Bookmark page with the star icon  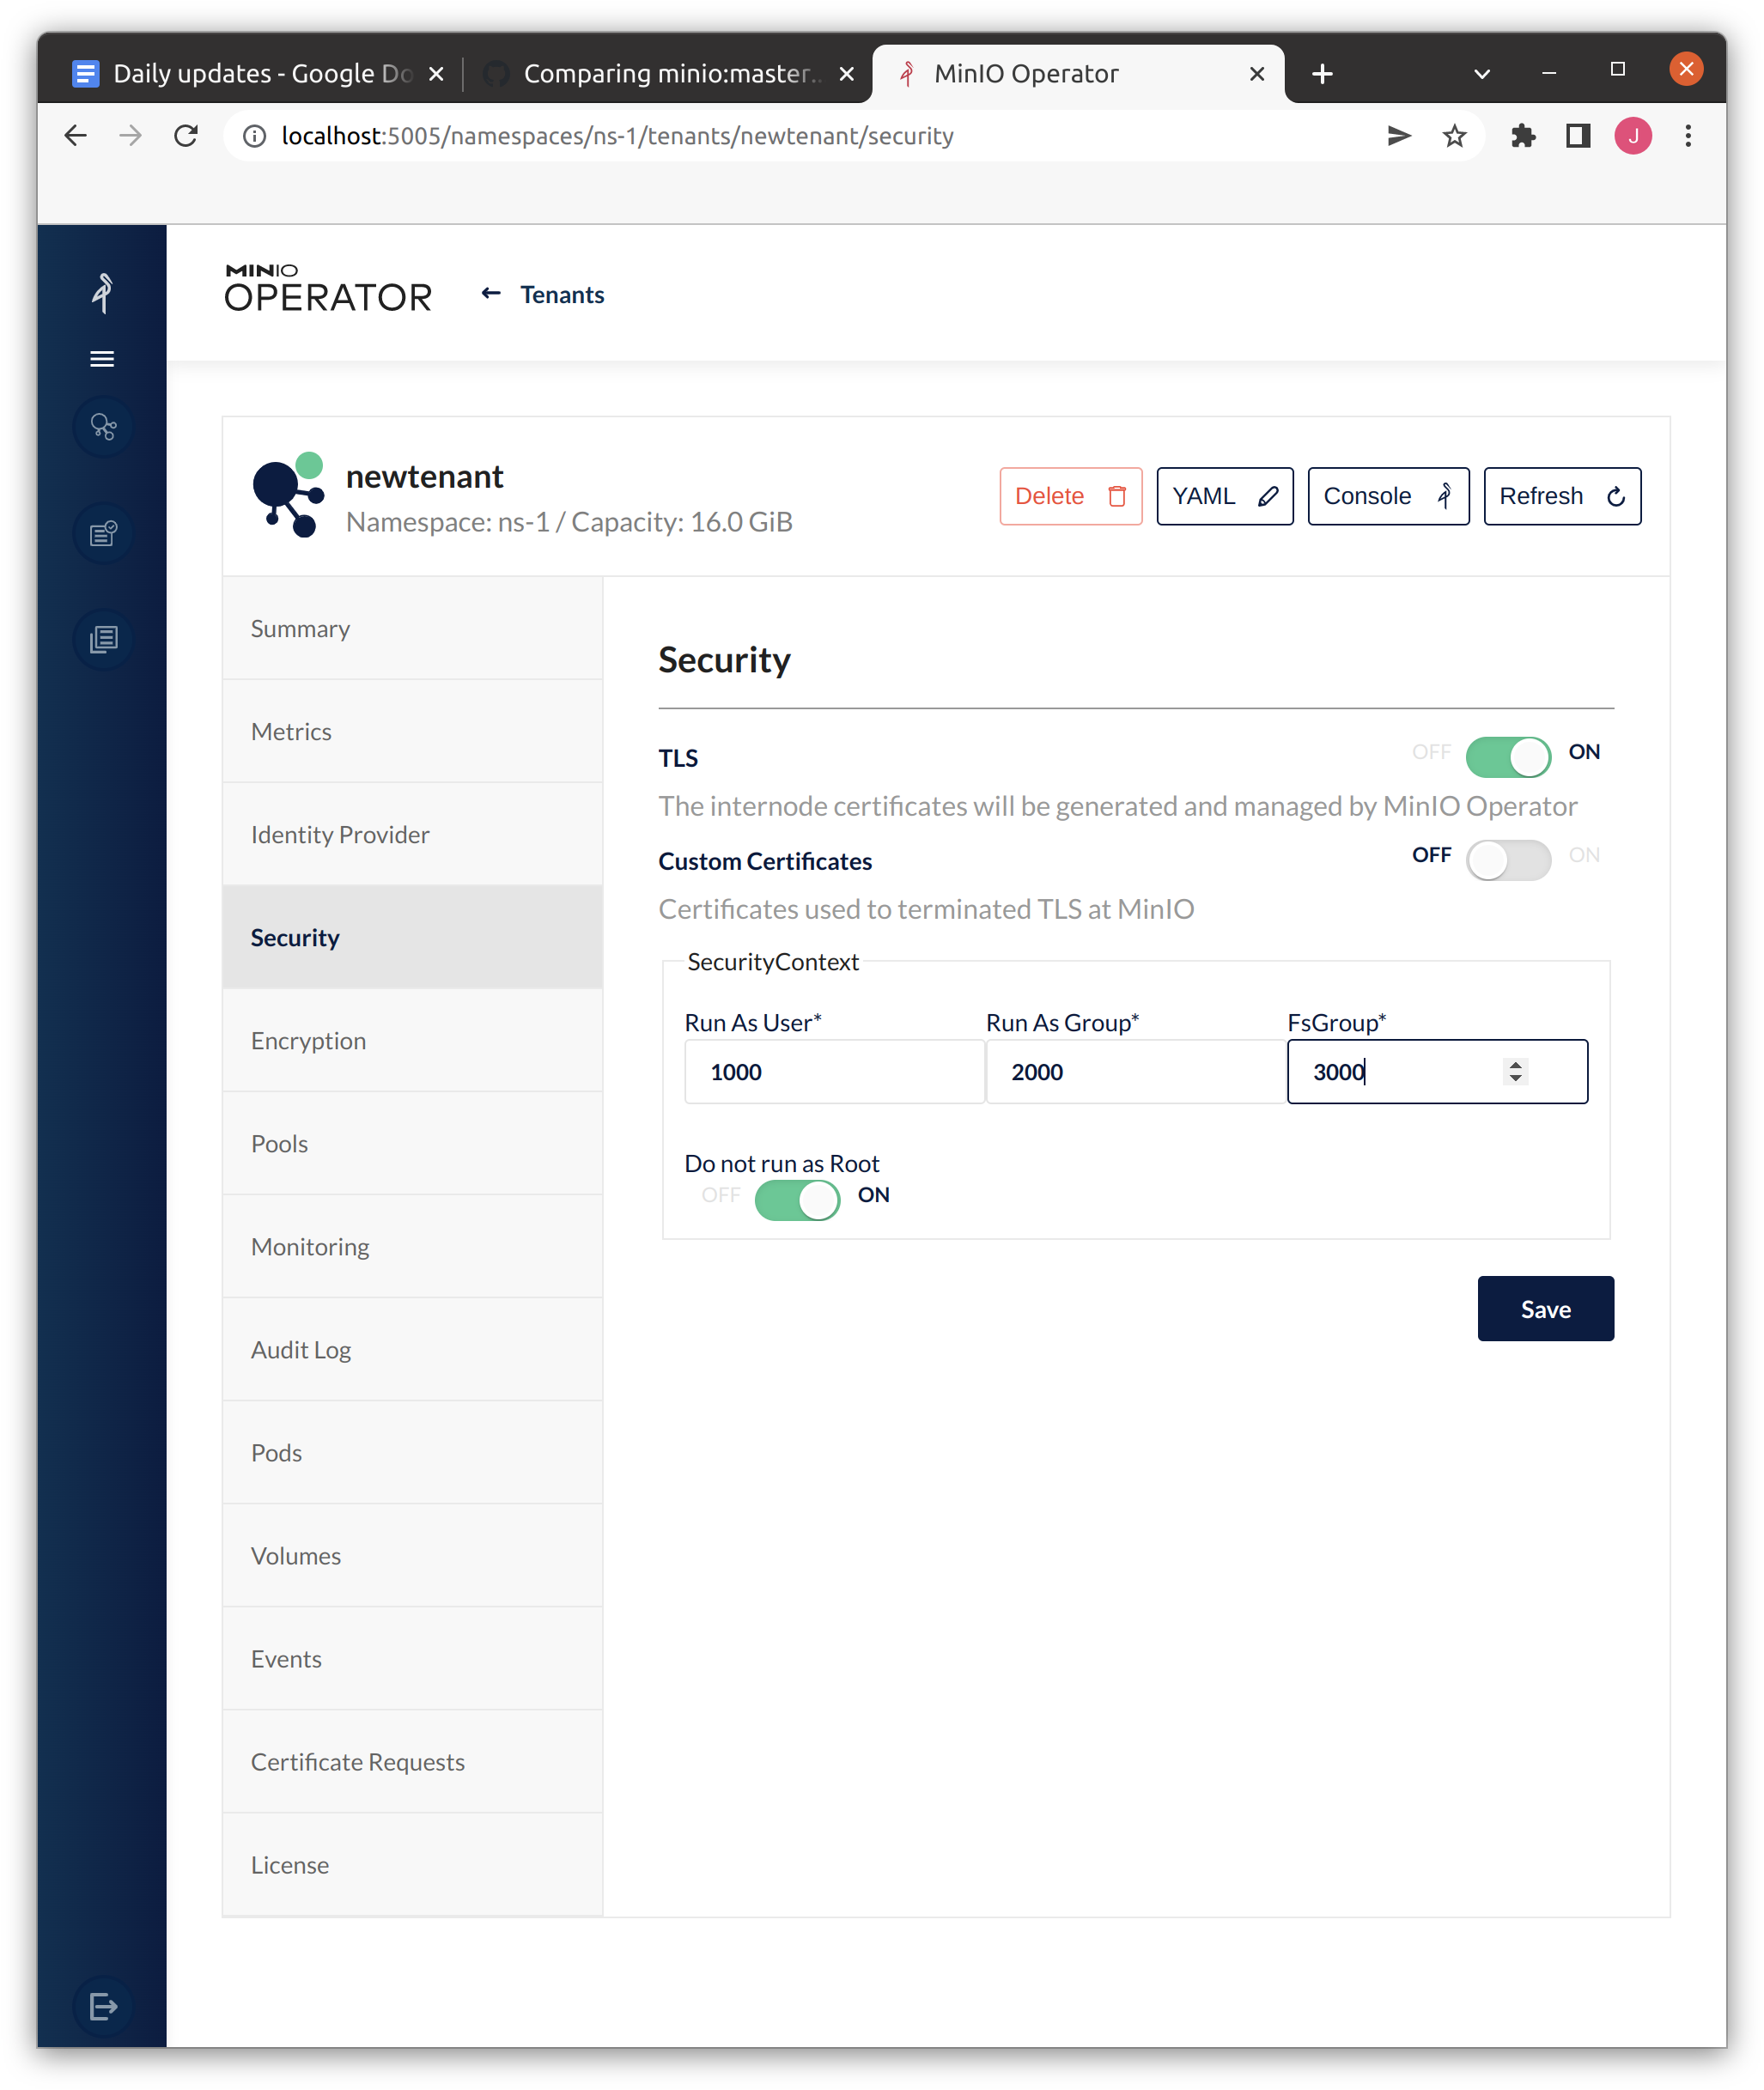[1454, 136]
